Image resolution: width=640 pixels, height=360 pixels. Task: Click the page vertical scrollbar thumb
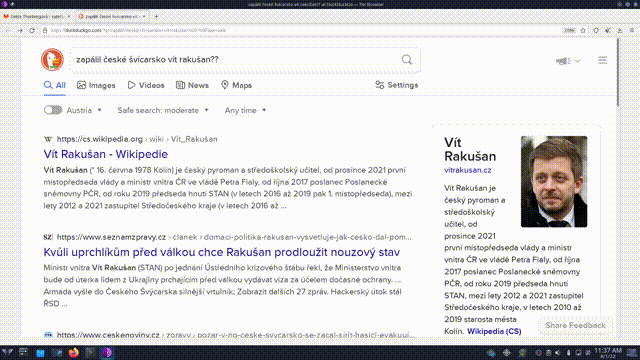[x=618, y=73]
